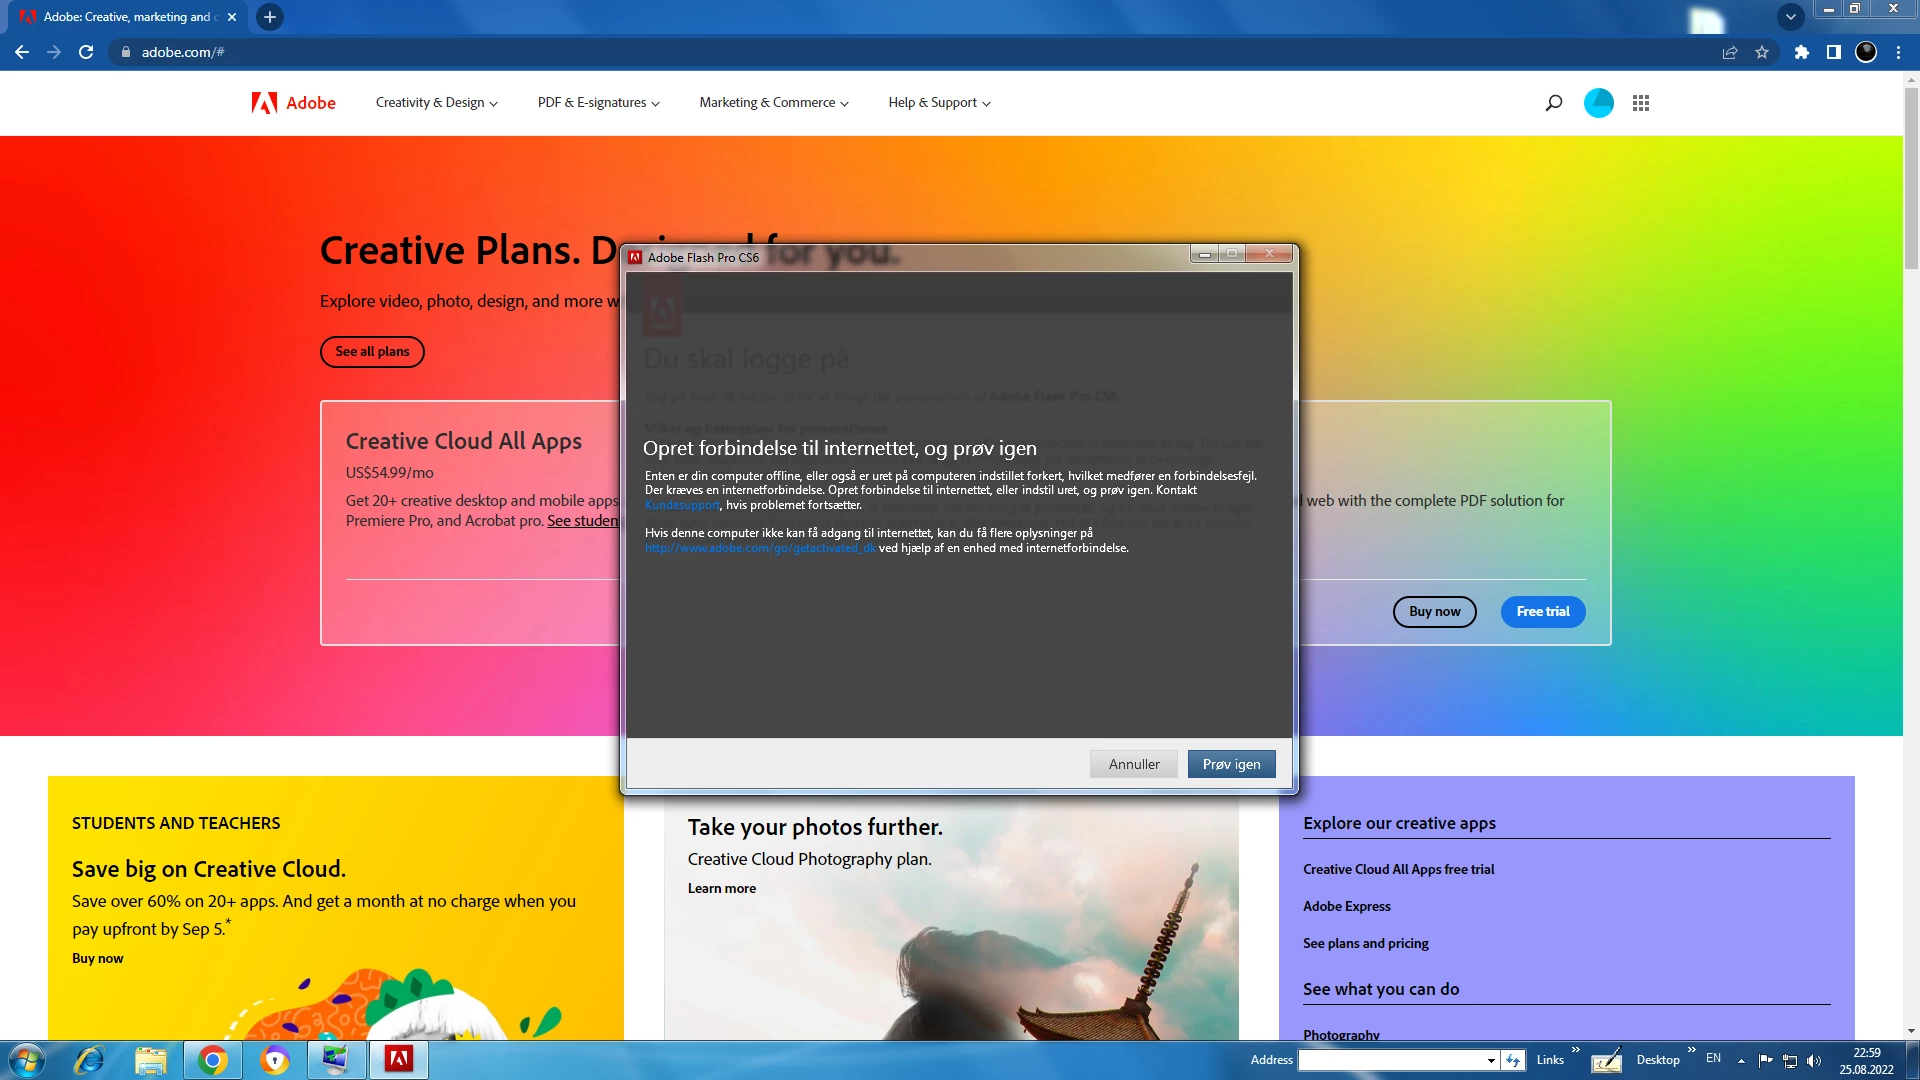The height and width of the screenshot is (1080, 1920).
Task: Click the page vertical scrollbar
Action: 1911,180
